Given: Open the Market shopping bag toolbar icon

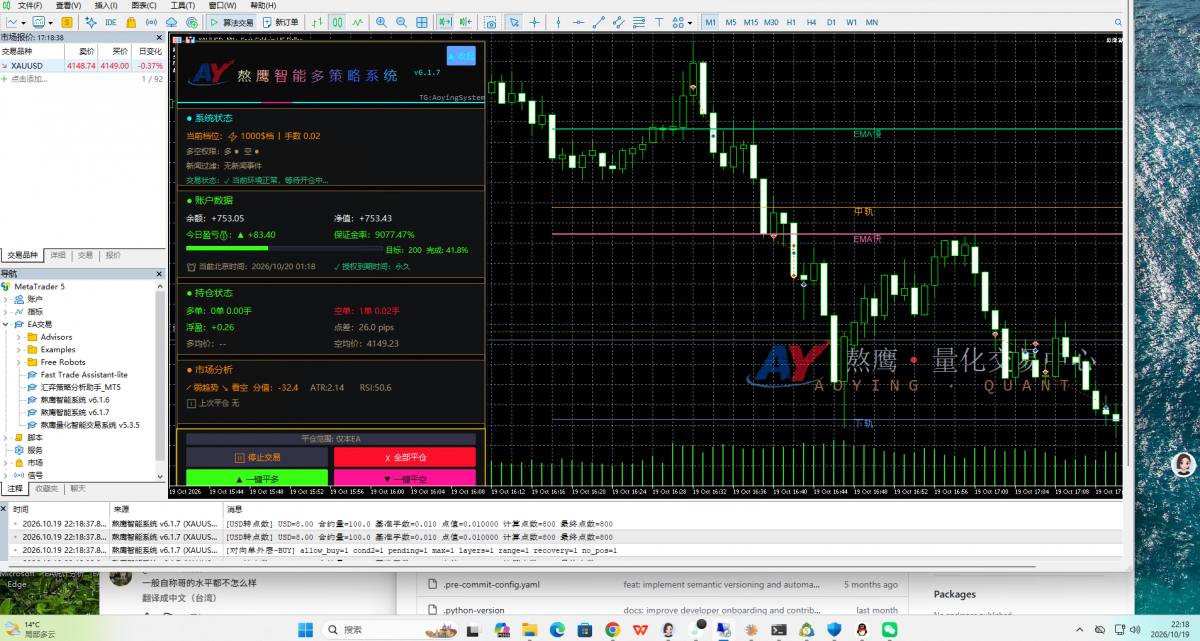Looking at the screenshot, I should [131, 22].
